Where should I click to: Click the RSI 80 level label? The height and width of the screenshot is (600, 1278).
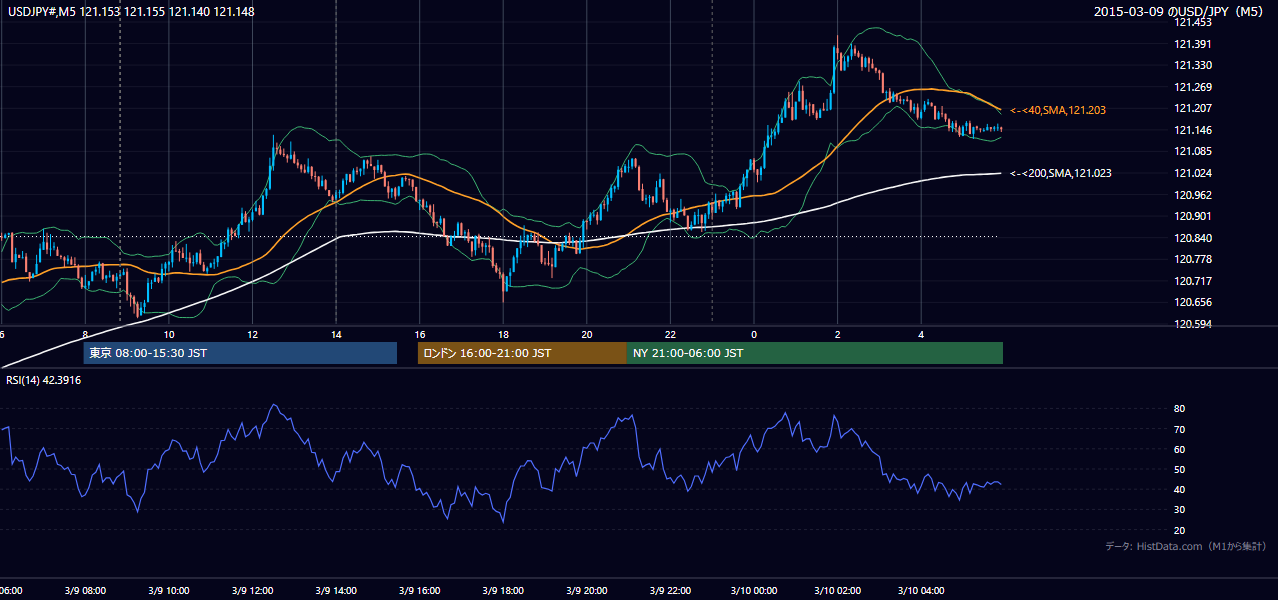click(x=1180, y=409)
